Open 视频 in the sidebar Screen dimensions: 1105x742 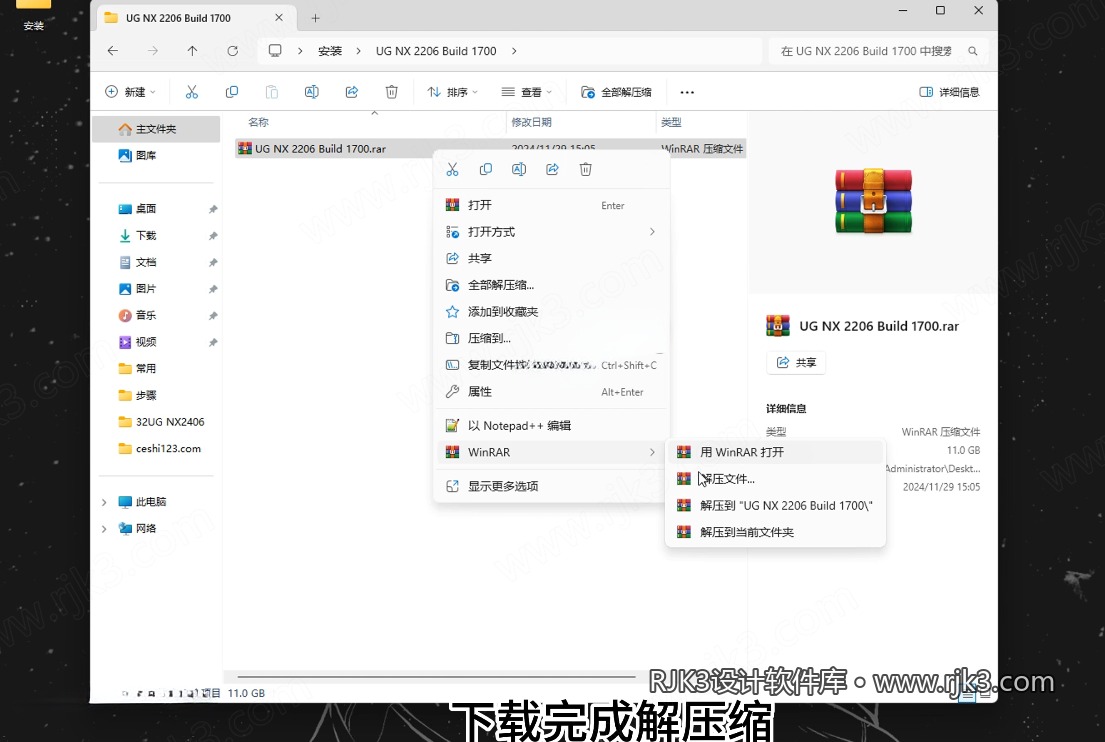(x=156, y=342)
